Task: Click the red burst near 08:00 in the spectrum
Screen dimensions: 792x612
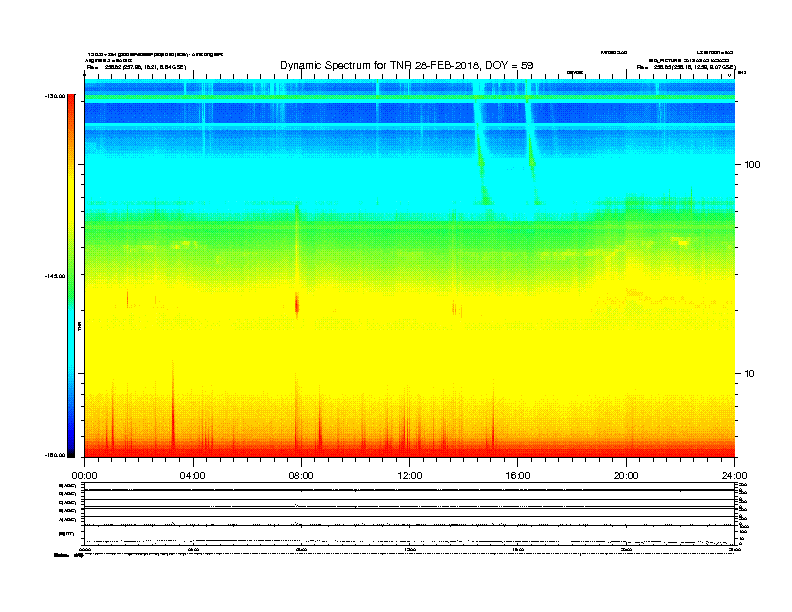Action: (x=297, y=305)
